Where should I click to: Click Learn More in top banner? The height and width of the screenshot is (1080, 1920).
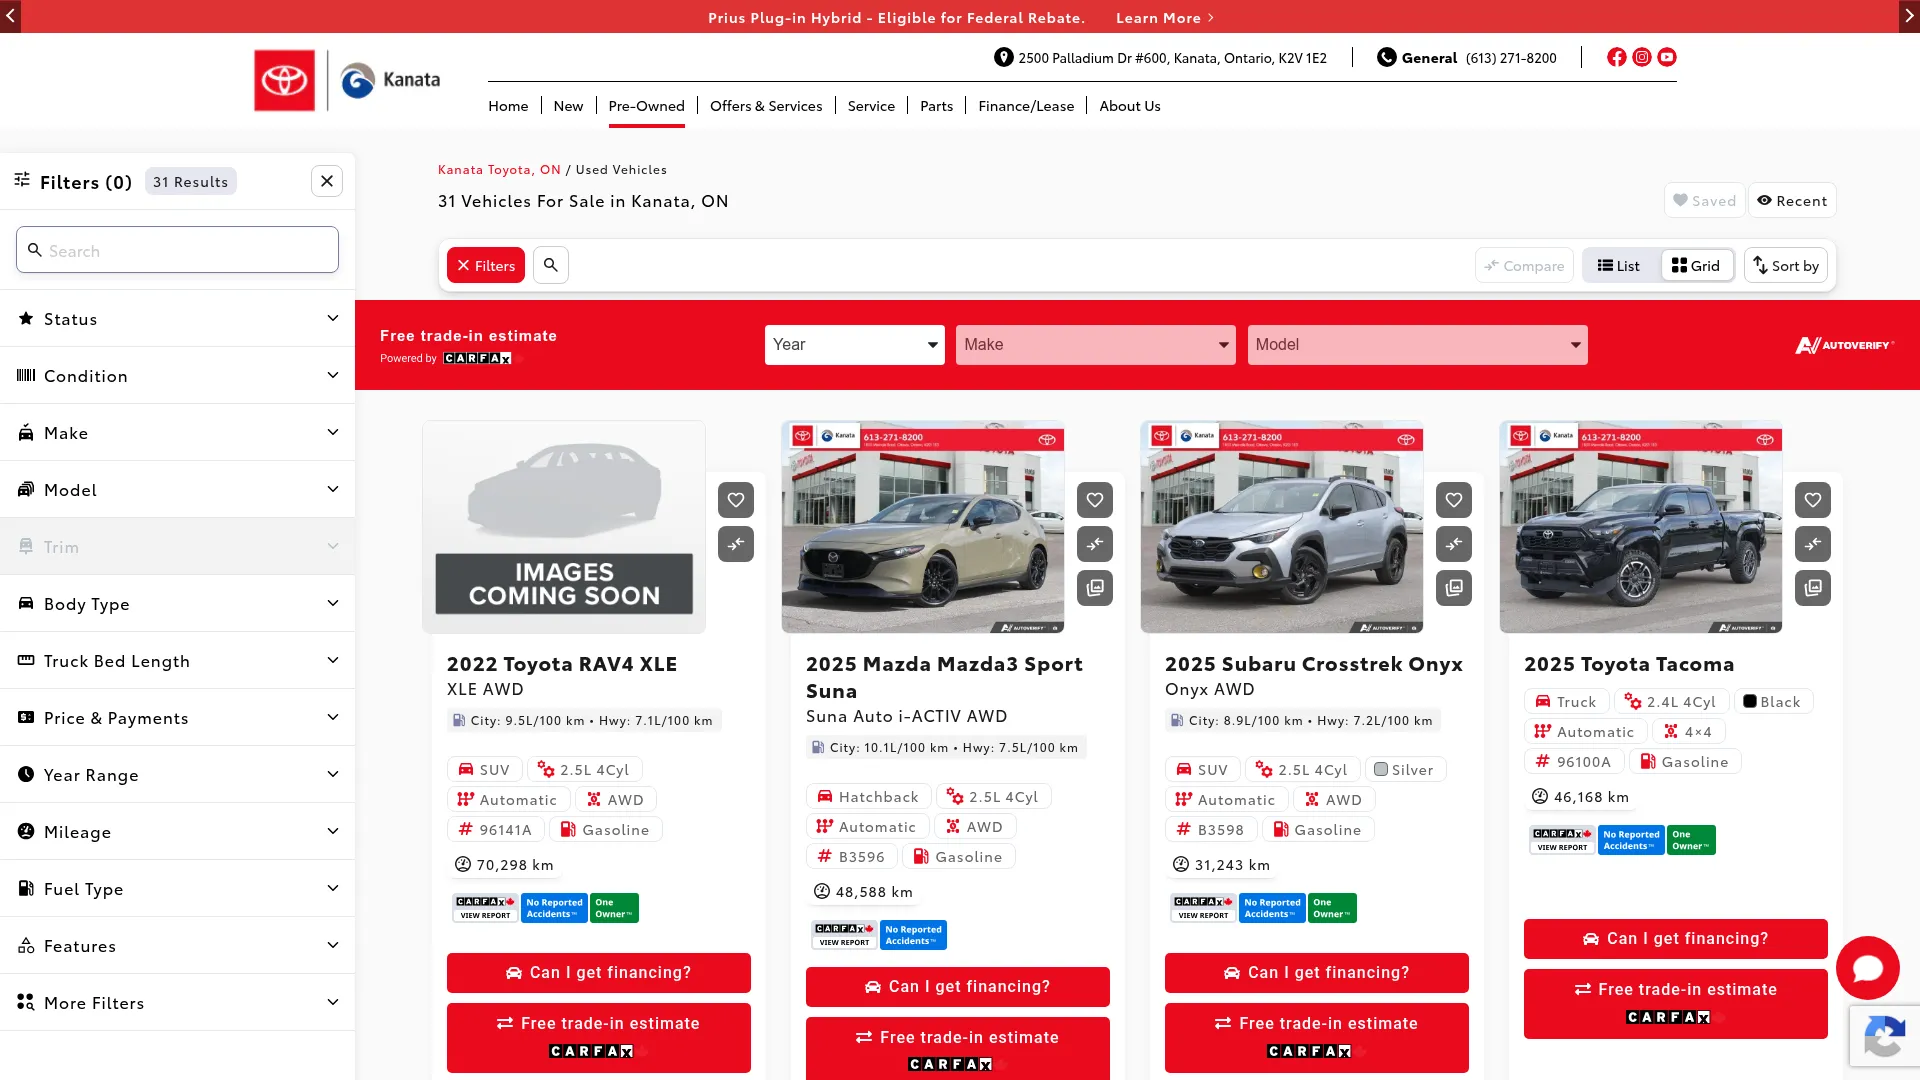1165,18
